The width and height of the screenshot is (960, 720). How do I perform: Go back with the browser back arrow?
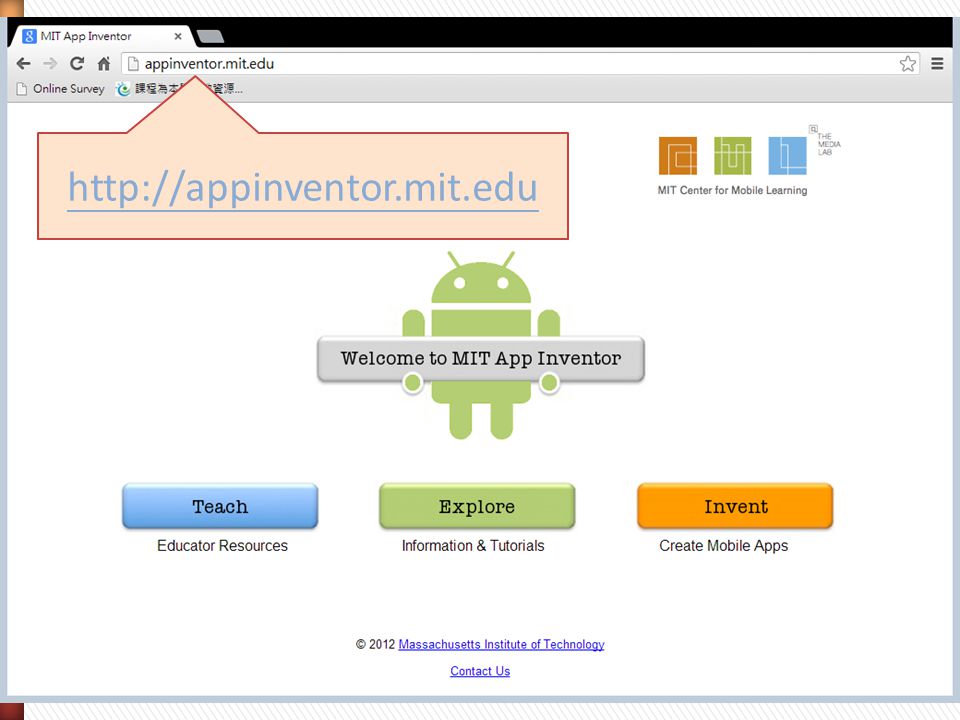click(23, 64)
